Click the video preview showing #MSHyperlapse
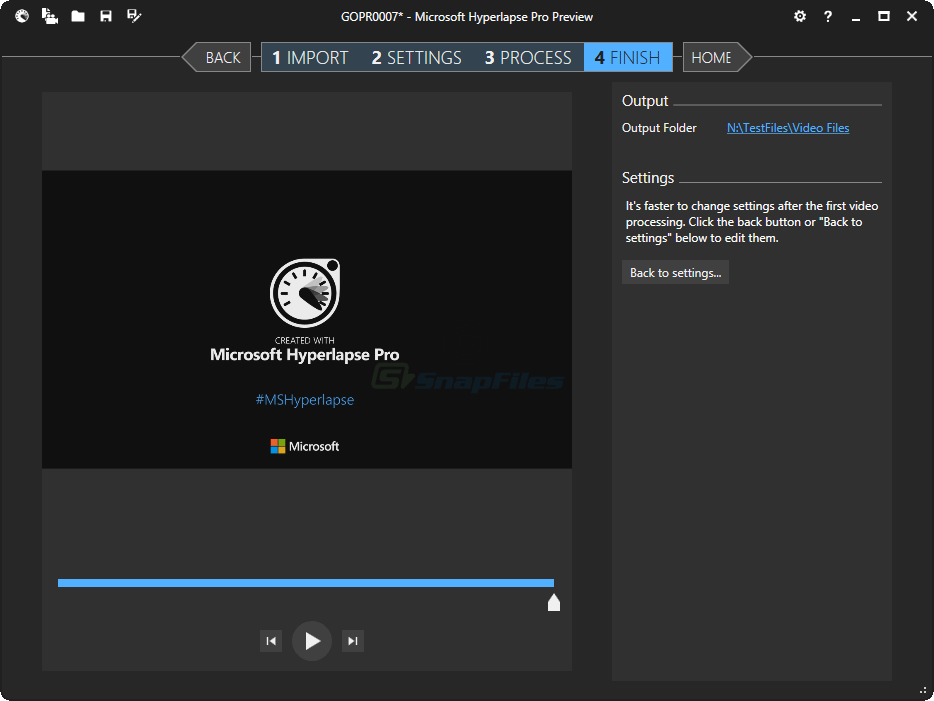The width and height of the screenshot is (934, 701). pos(306,319)
